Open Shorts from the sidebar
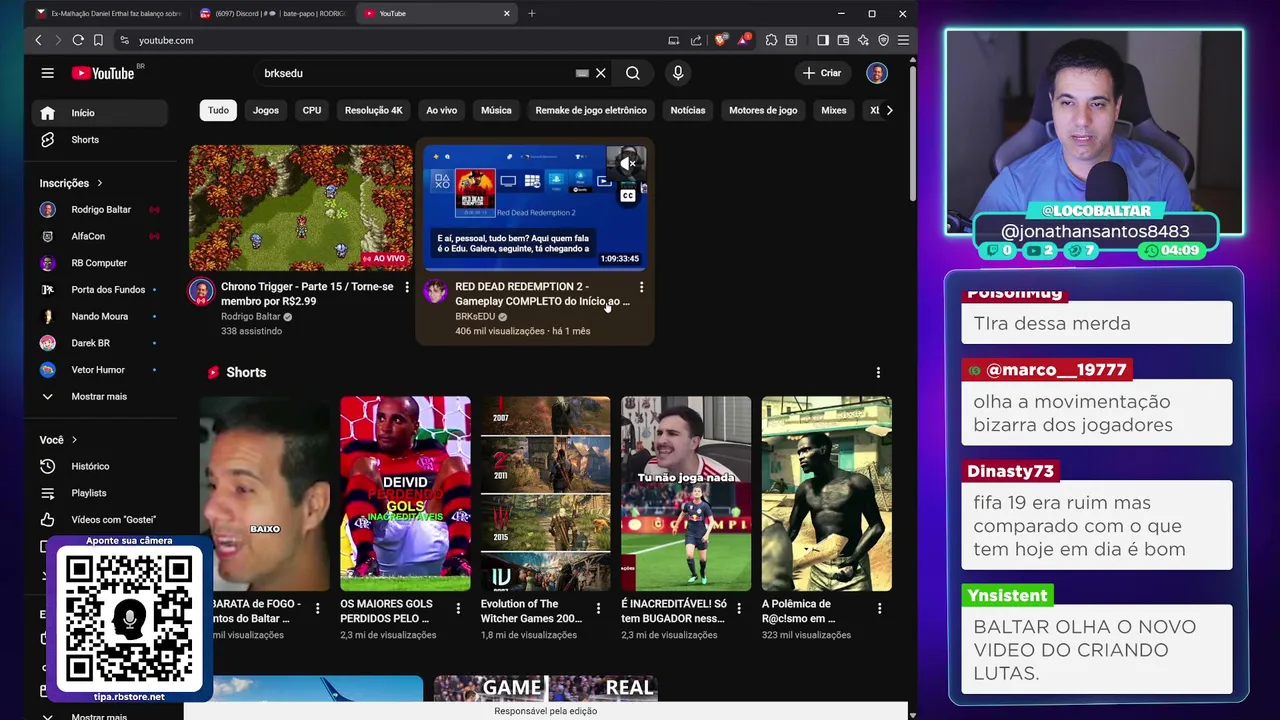 100,140
